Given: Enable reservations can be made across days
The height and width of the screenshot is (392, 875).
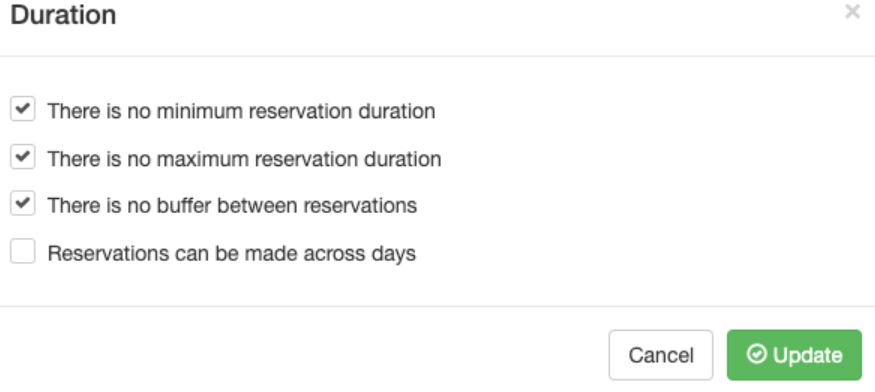Looking at the screenshot, I should (x=23, y=251).
